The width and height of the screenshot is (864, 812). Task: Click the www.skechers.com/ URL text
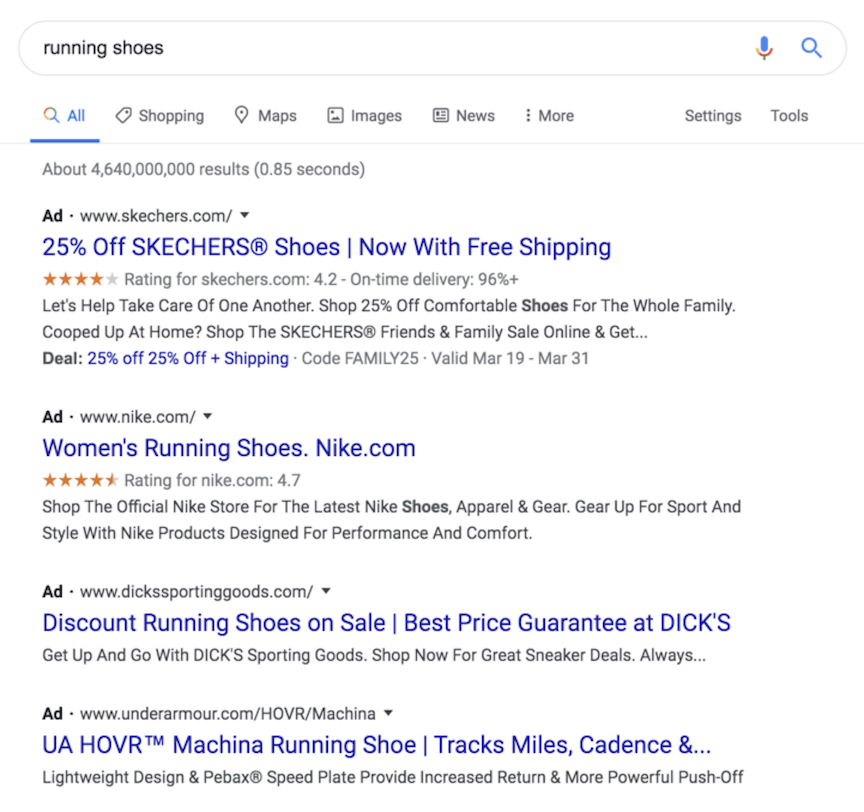point(156,216)
